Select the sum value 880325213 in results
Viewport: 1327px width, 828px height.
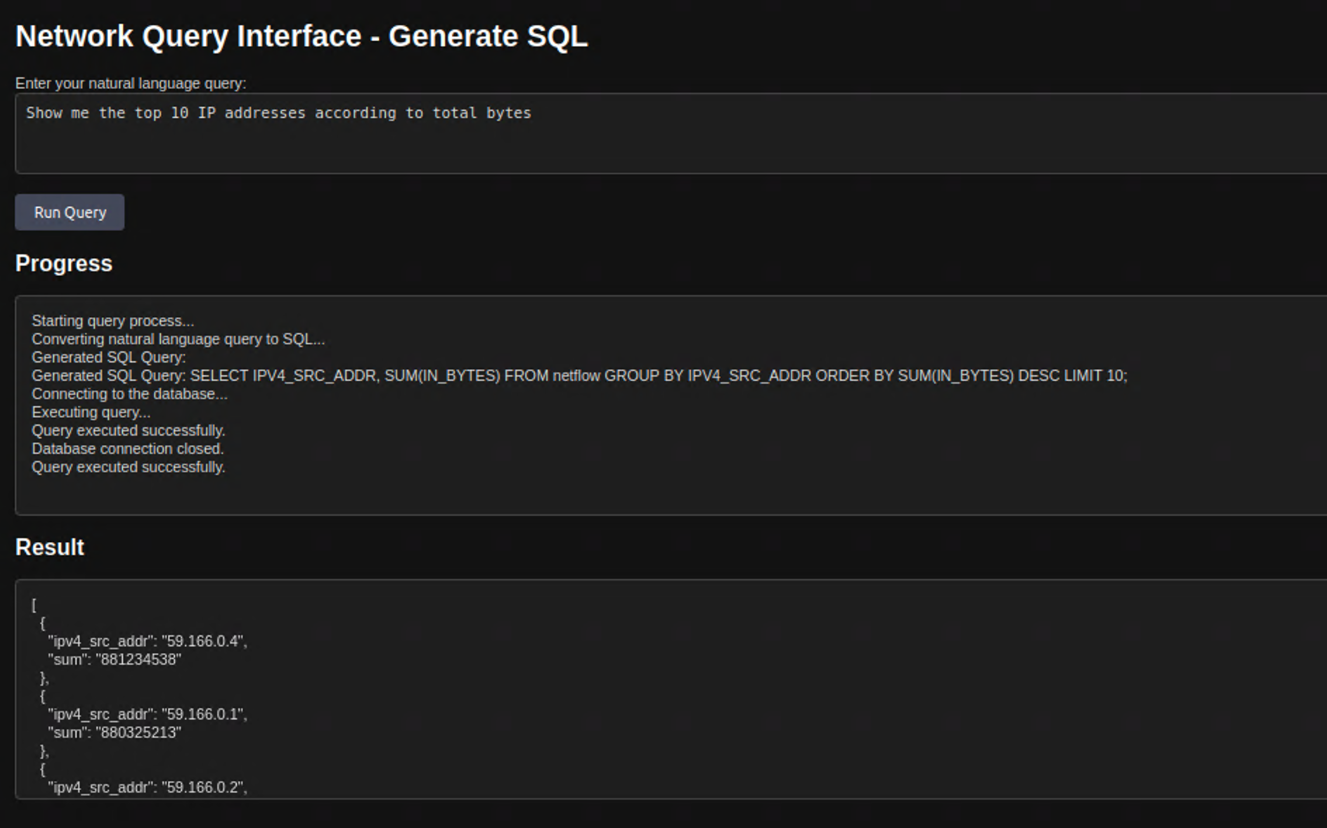131,732
